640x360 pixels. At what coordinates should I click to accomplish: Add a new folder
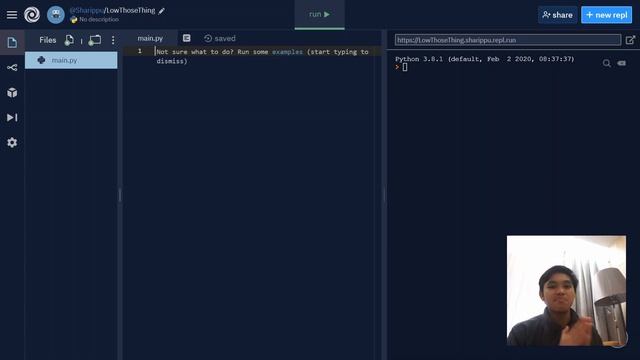click(95, 40)
